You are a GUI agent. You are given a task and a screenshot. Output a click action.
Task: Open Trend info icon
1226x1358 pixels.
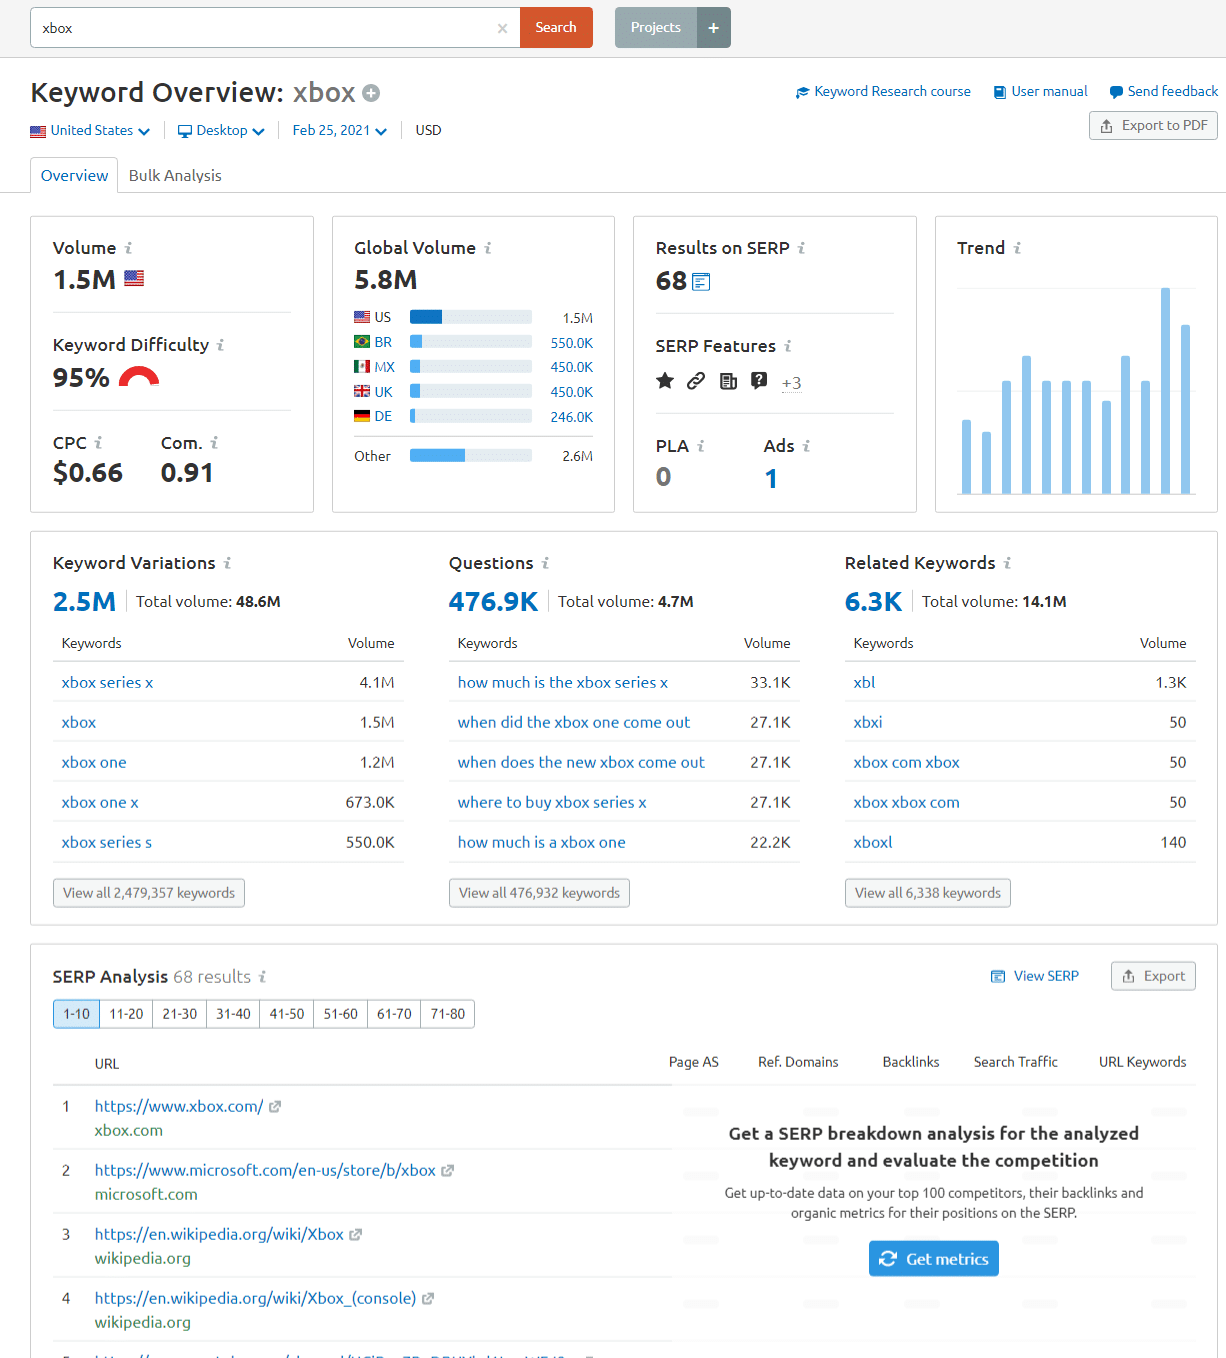click(1017, 248)
